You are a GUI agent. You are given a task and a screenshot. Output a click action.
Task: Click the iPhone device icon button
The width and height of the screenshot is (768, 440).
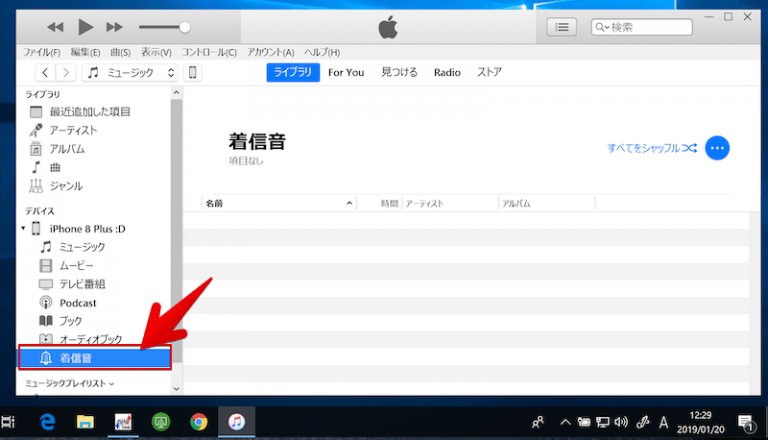tap(192, 73)
